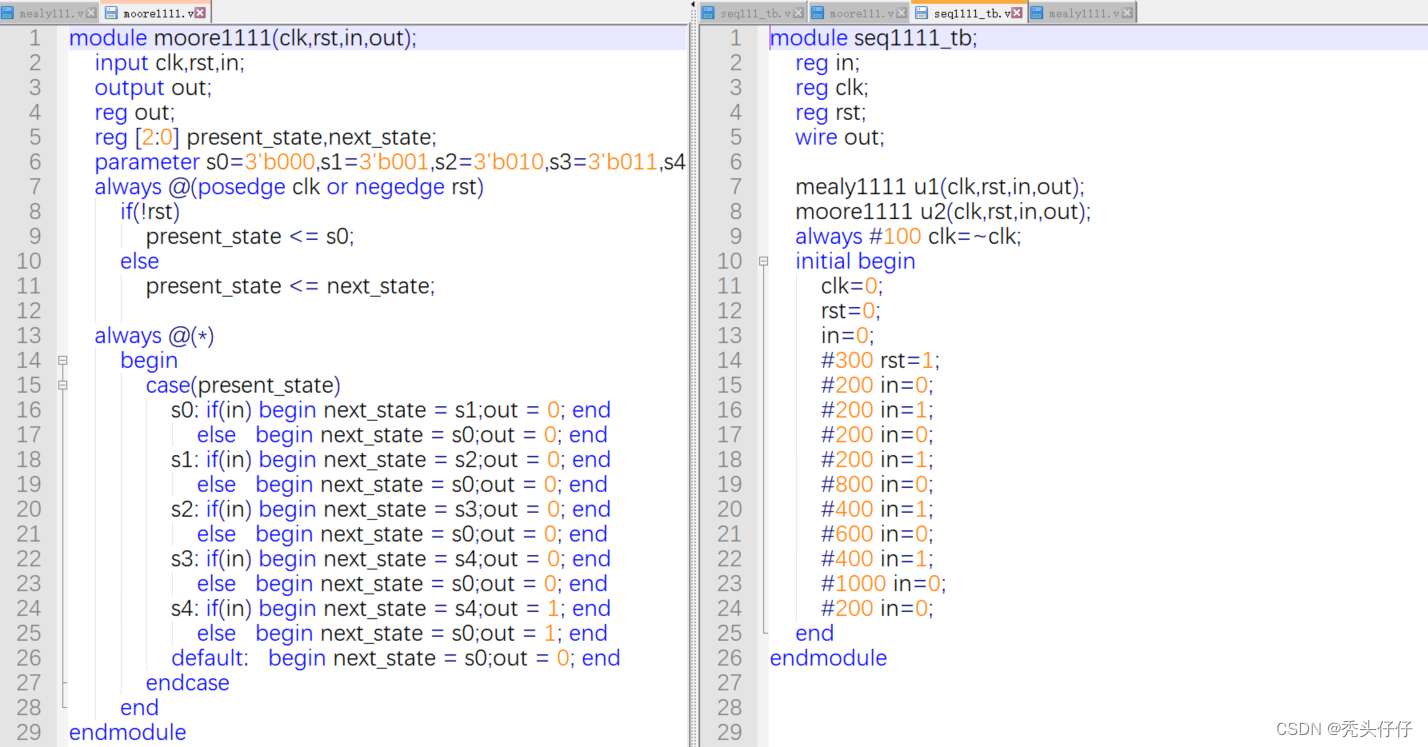This screenshot has height=747, width=1428.
Task: Click the 'case(present_state)' line
Action: point(243,385)
